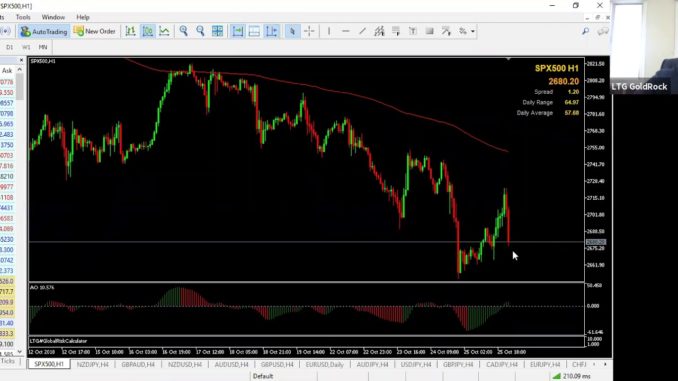This screenshot has width=678, height=381.
Task: Draw a vertical line on chart
Action: 329,31
